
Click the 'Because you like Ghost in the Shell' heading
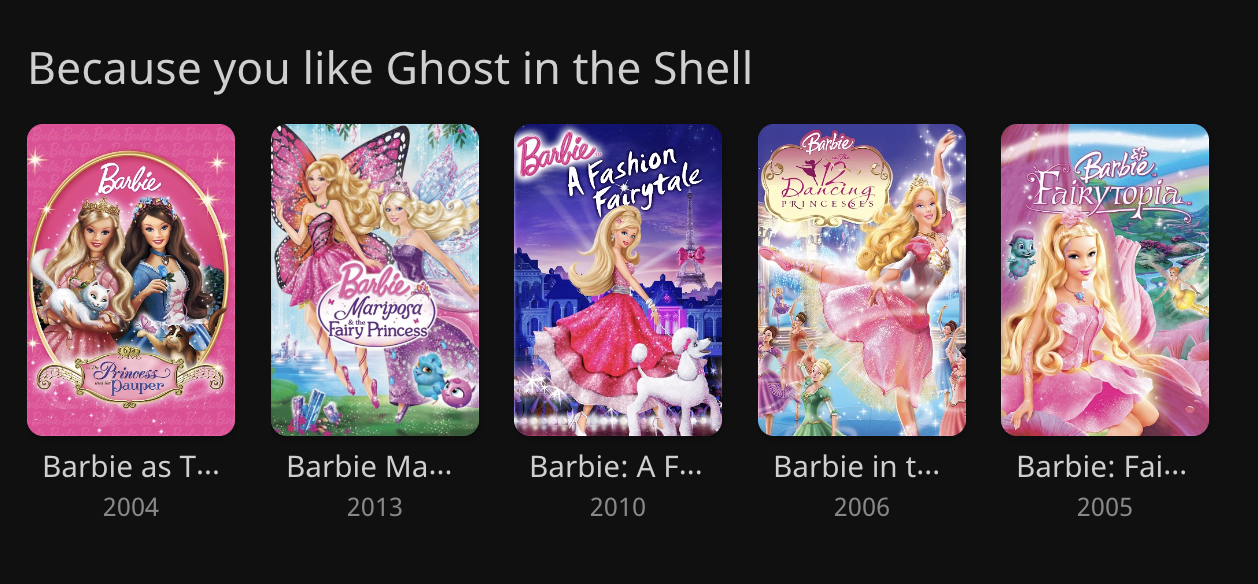click(x=390, y=70)
